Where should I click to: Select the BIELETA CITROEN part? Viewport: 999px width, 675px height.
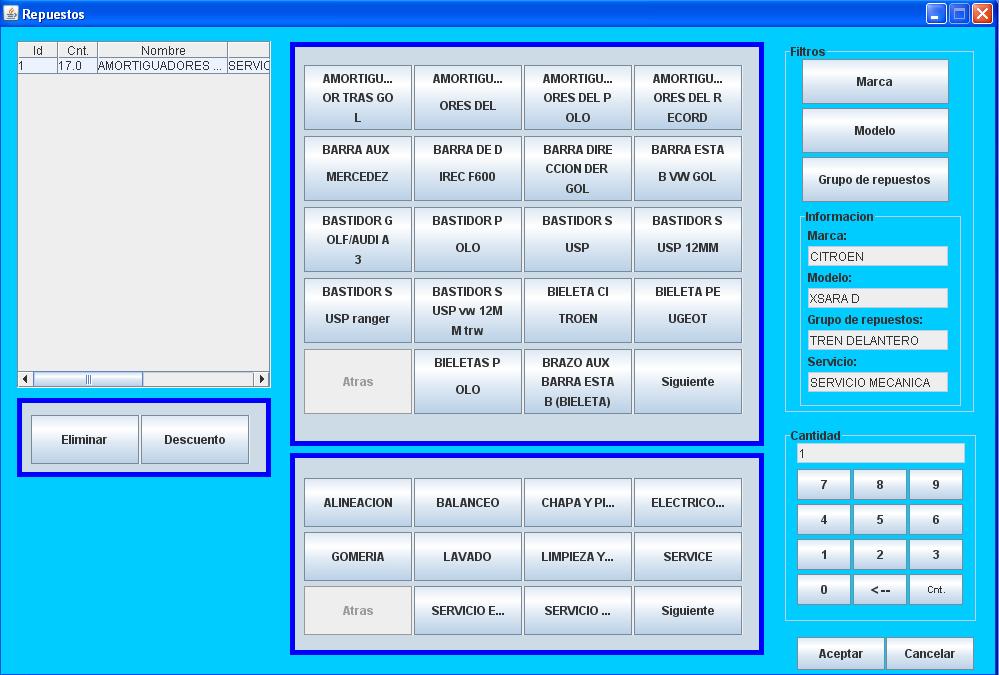577,310
